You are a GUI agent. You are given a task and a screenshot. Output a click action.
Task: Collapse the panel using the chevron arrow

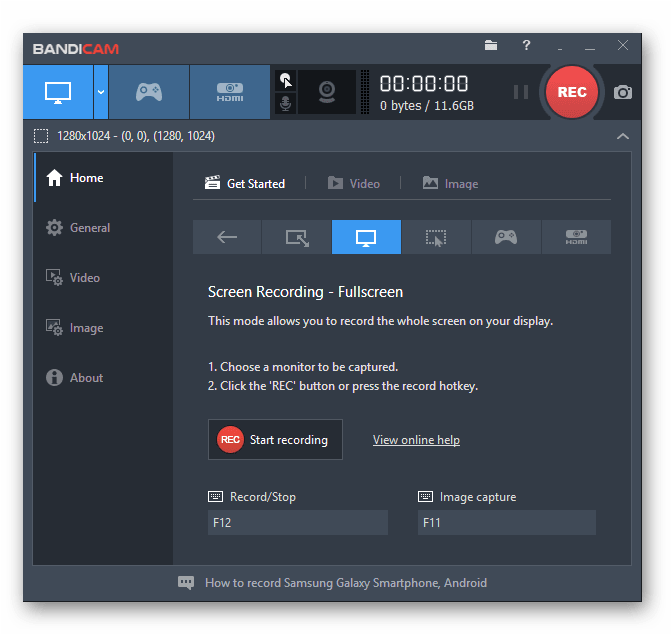623,136
